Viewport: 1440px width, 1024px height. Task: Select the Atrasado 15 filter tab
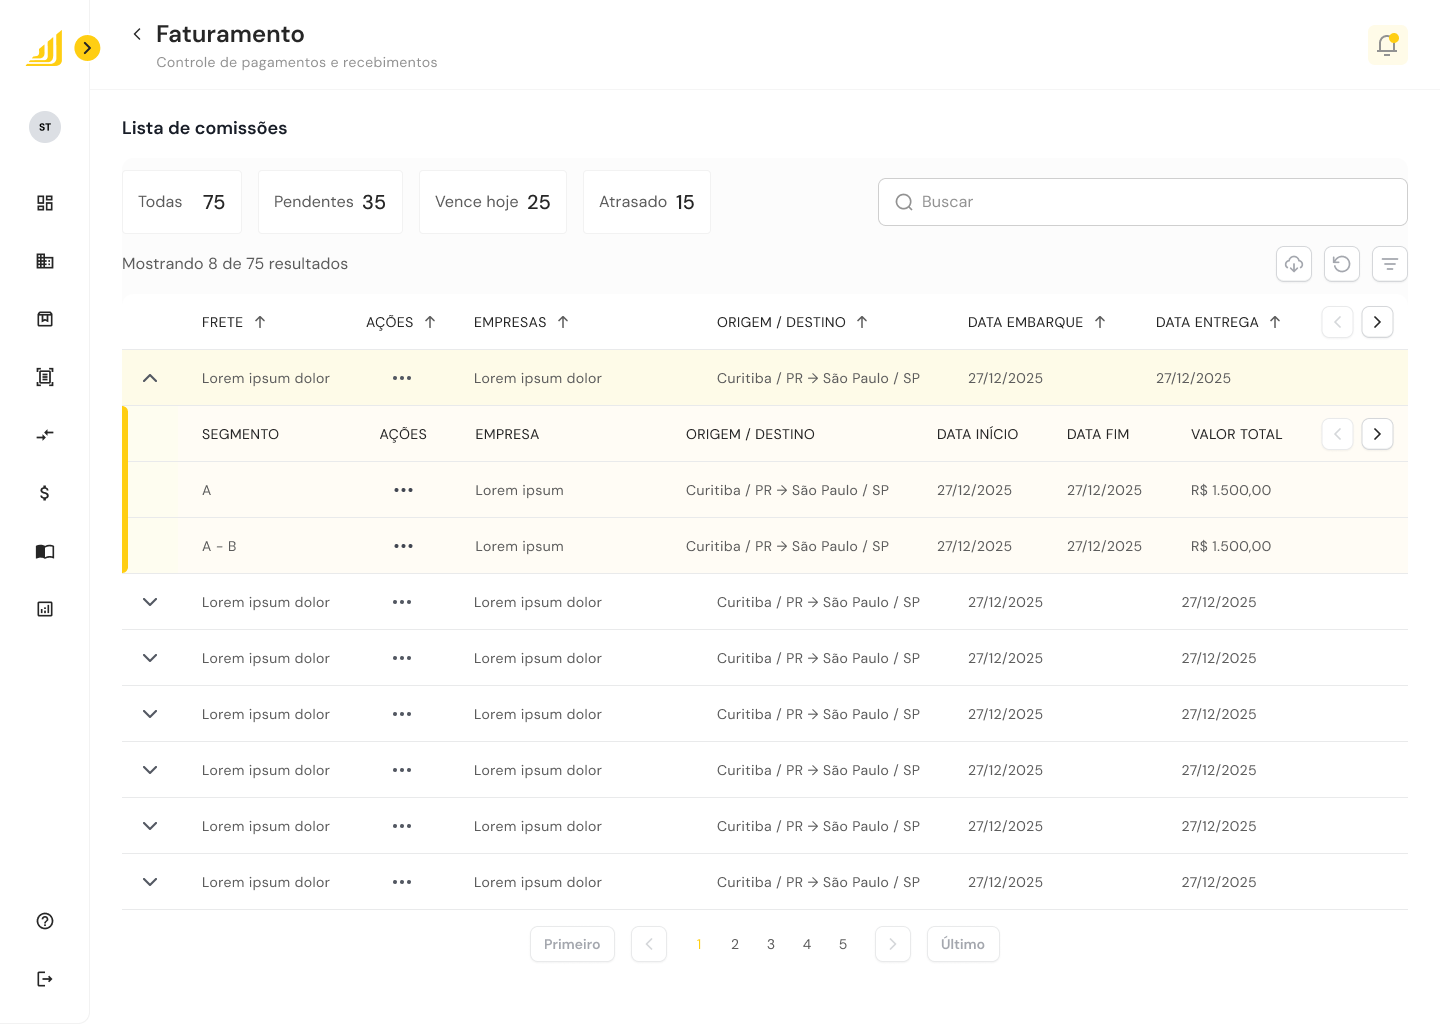[x=646, y=202]
